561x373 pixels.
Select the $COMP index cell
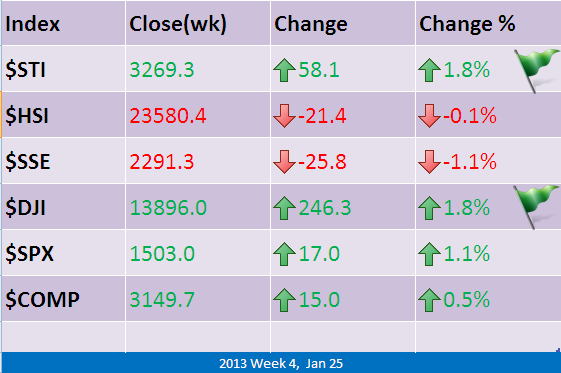[63, 299]
